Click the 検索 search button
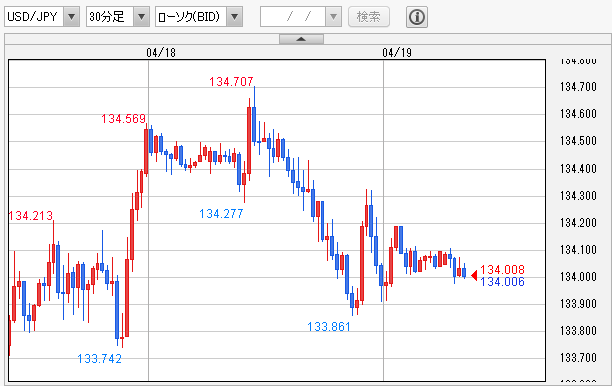The width and height of the screenshot is (612, 386). [x=369, y=17]
